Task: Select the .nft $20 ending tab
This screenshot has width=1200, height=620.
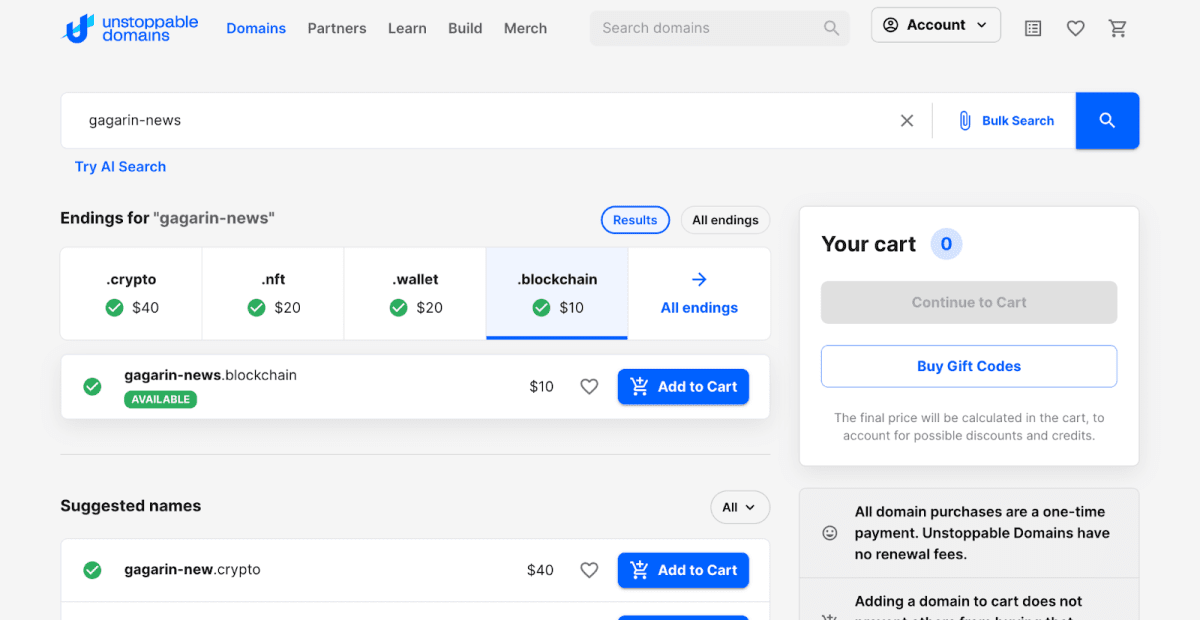Action: tap(273, 294)
